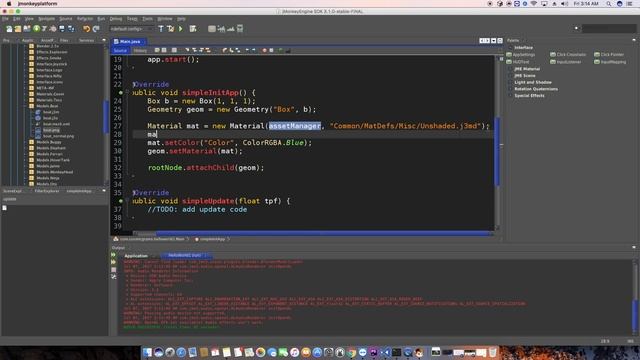Open the Refactor menu
Image resolution: width=640 pixels, height=360 pixels.
85,19
